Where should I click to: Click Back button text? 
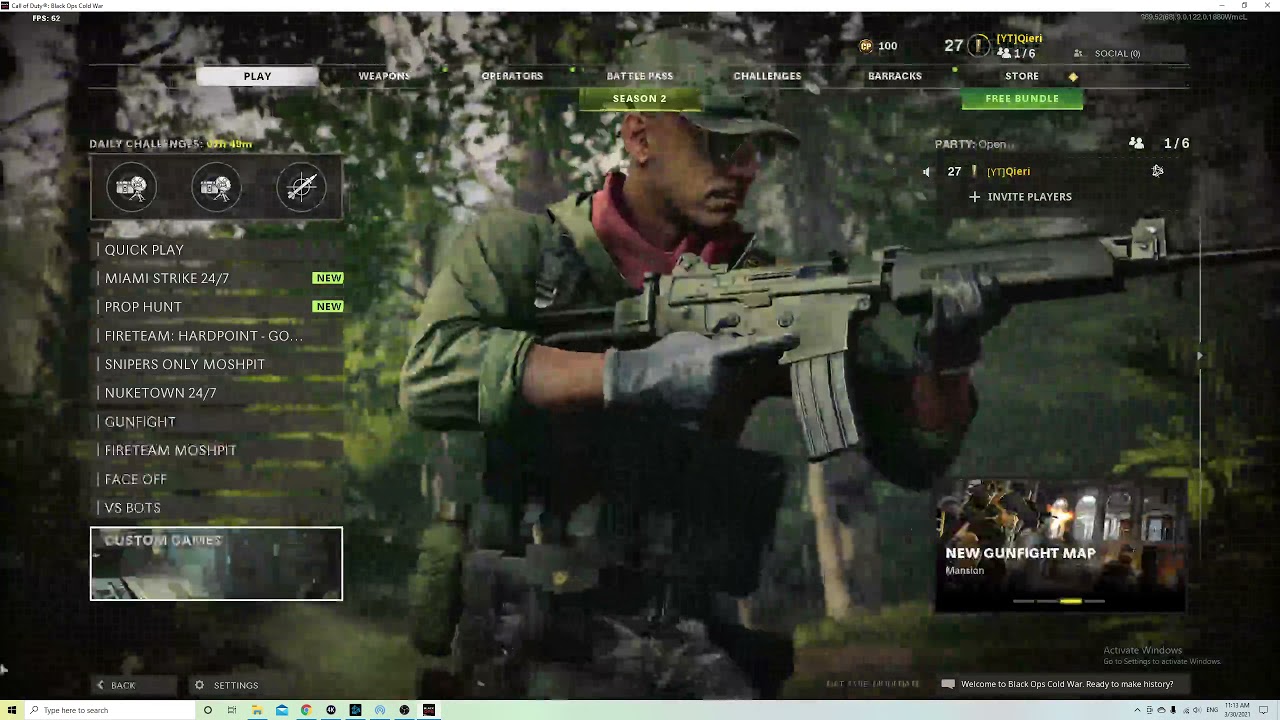(123, 685)
